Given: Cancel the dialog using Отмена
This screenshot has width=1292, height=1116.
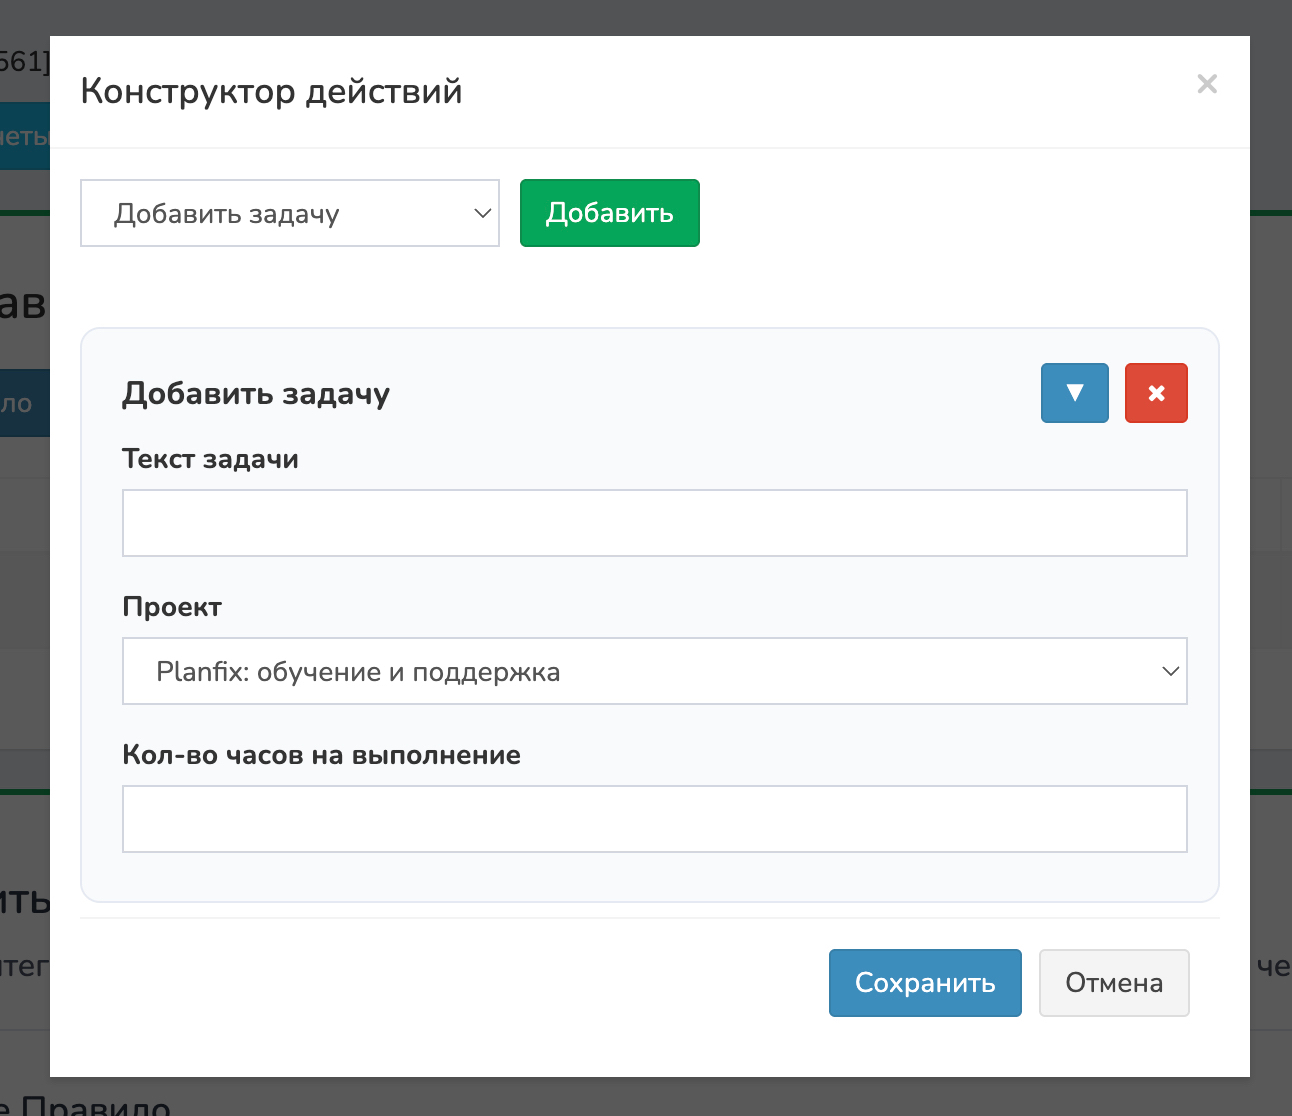Looking at the screenshot, I should (x=1114, y=983).
